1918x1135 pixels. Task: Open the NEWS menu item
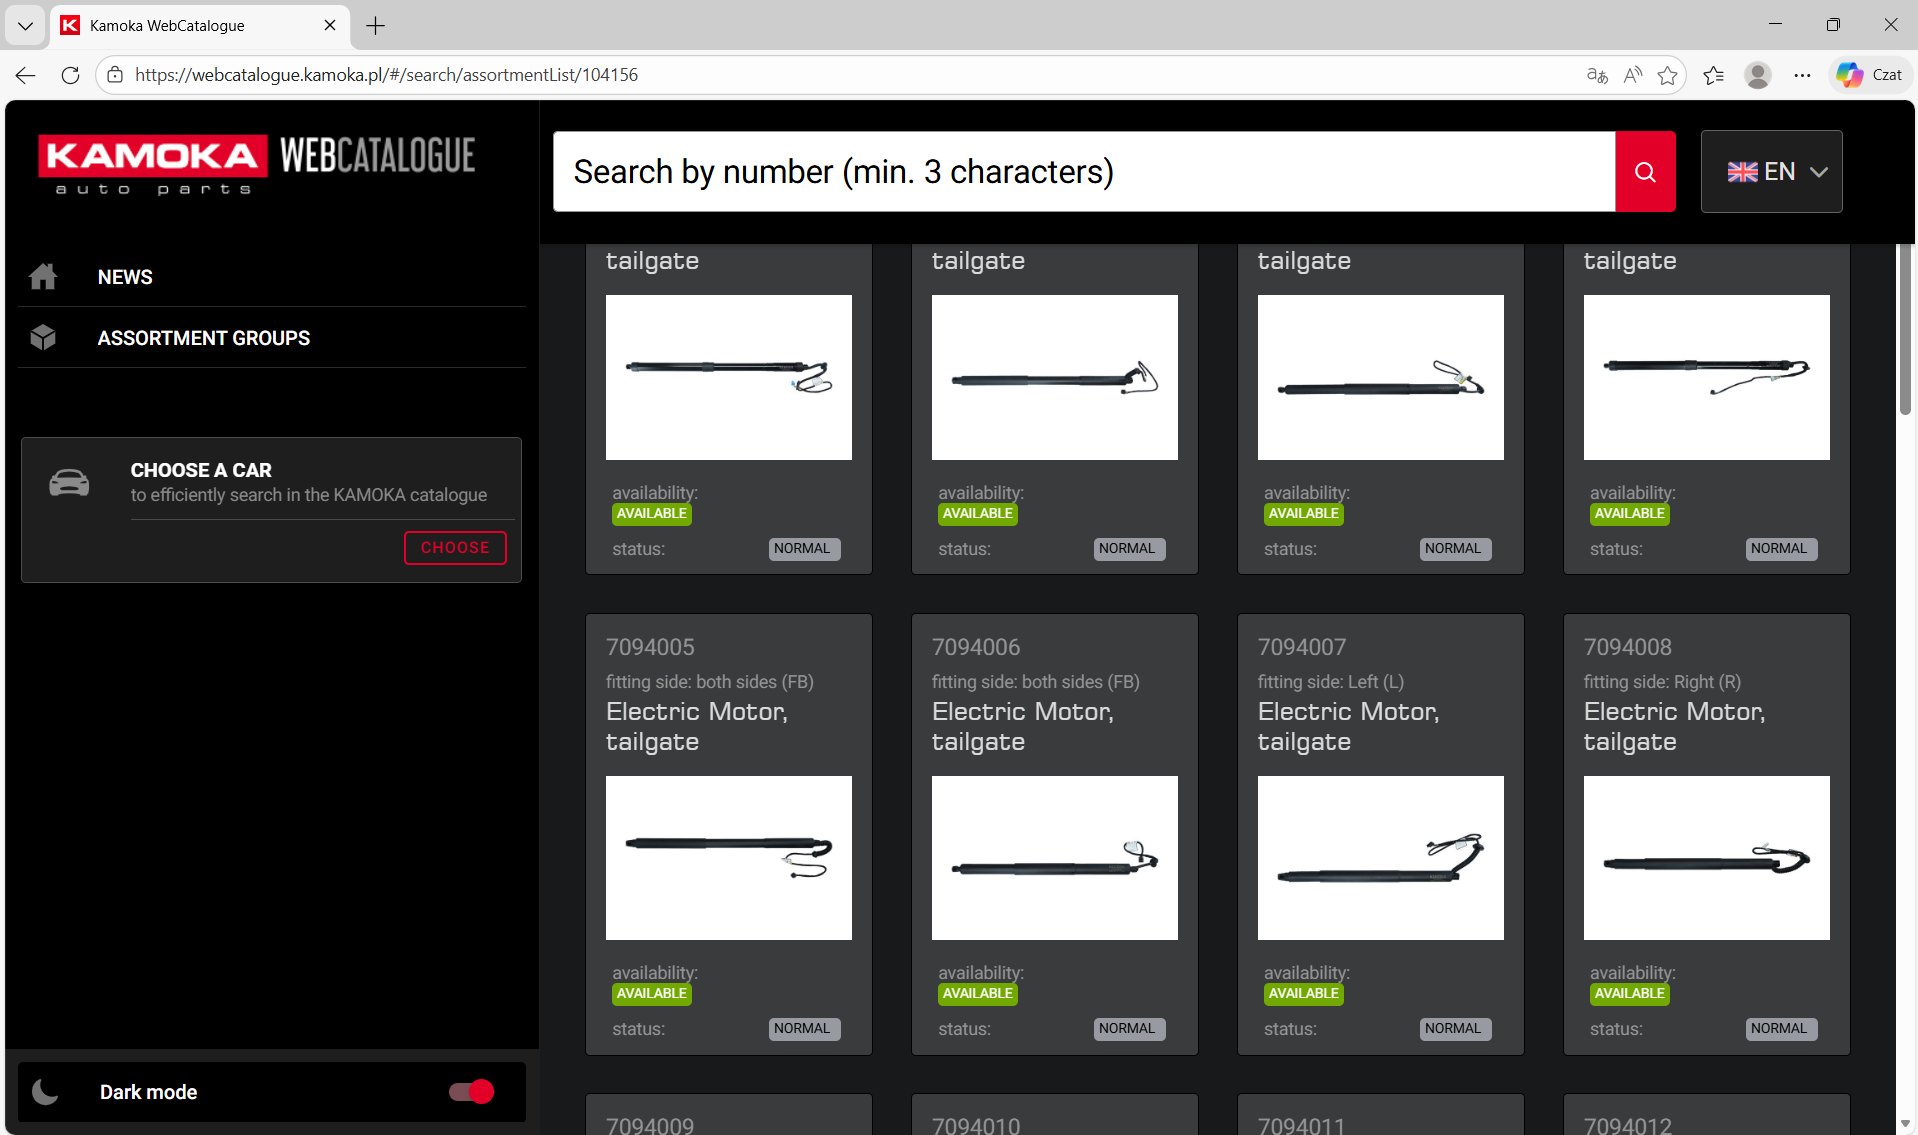tap(125, 277)
